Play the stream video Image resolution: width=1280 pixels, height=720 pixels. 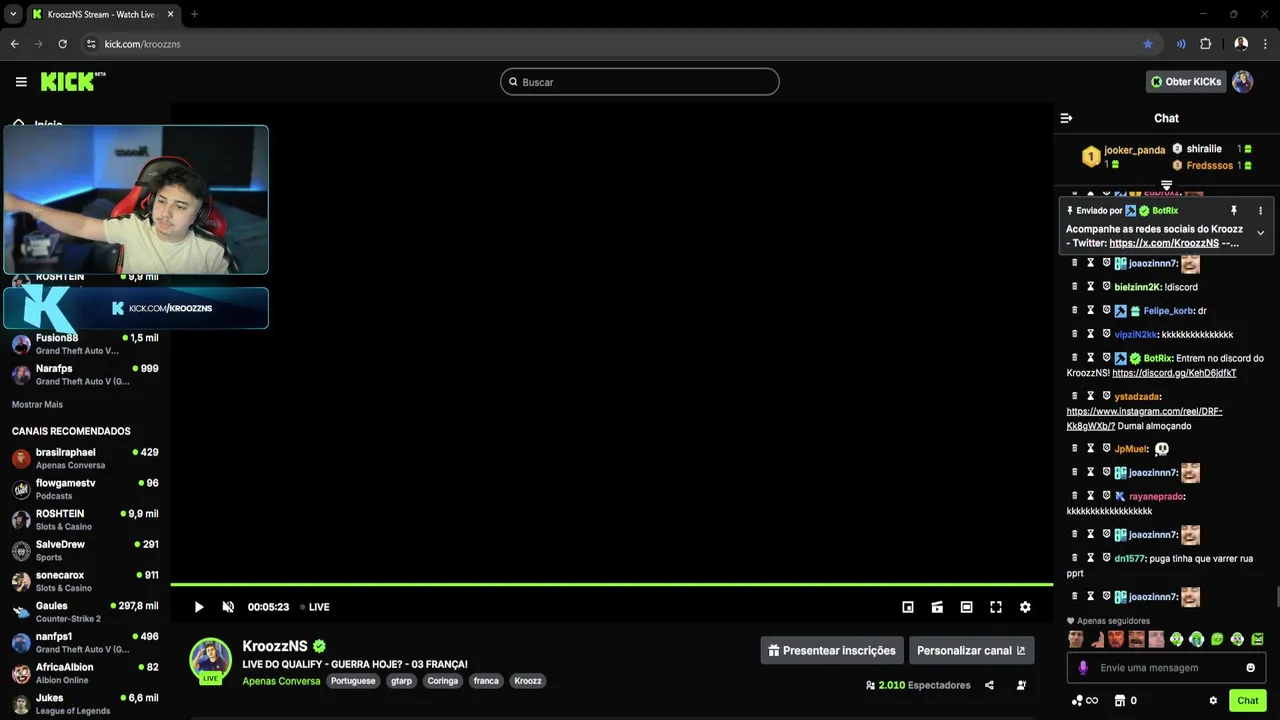pos(198,607)
